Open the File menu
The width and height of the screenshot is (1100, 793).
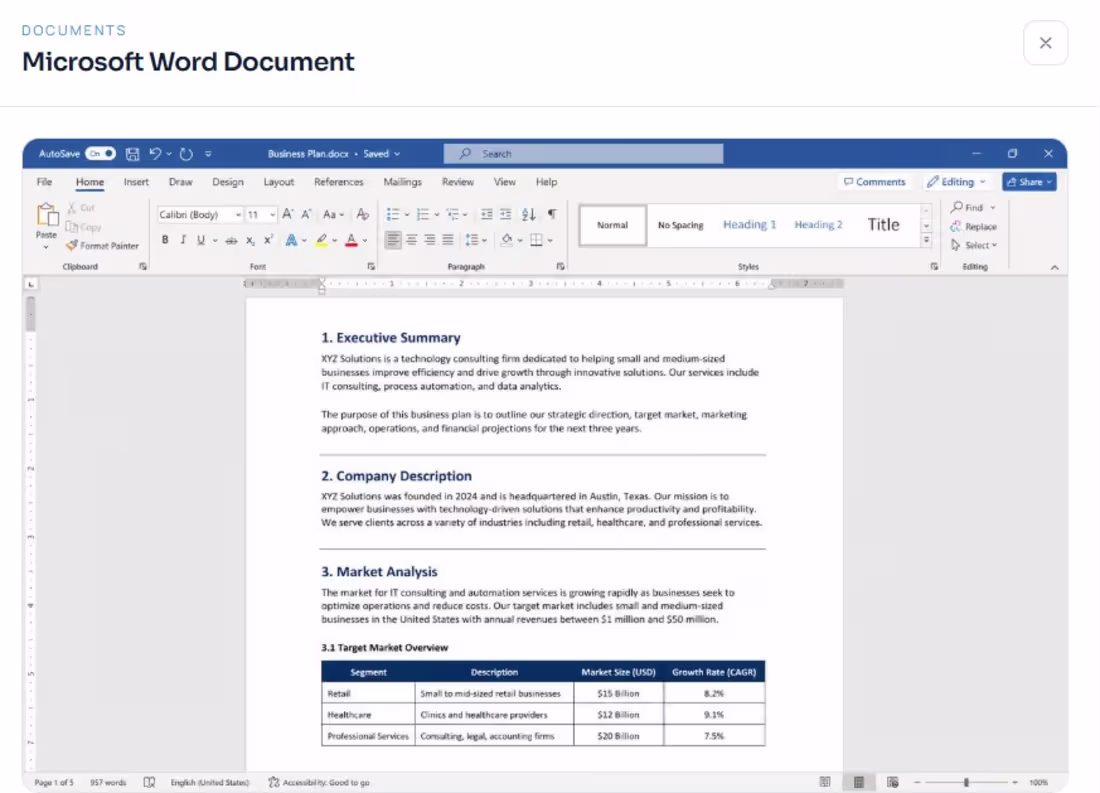pyautogui.click(x=44, y=182)
